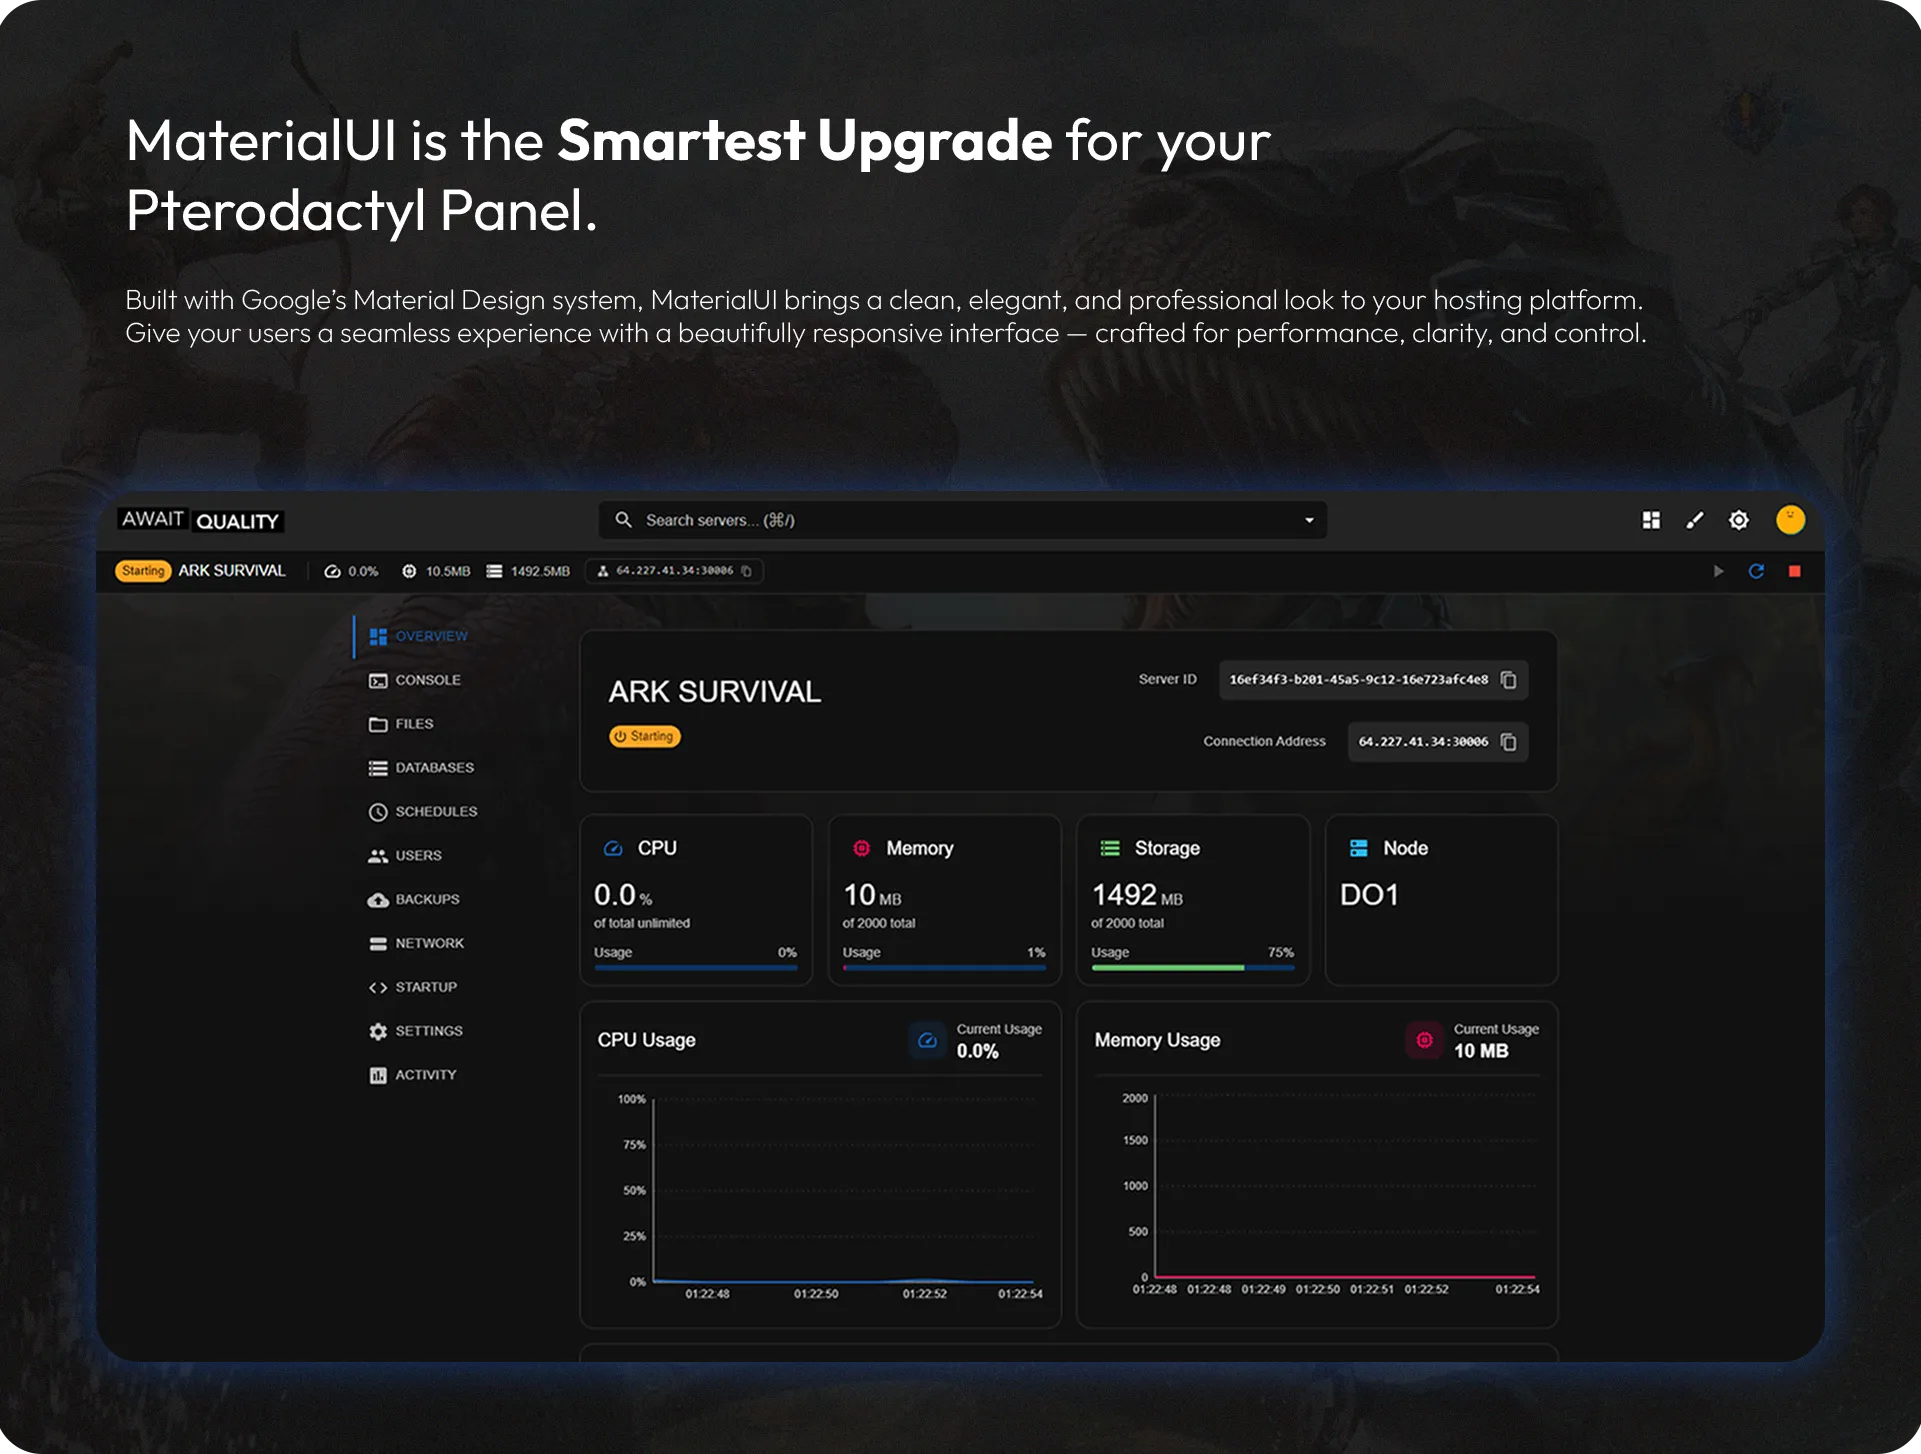Click the AWAIT QUALITY logo
1921x1454 pixels.
pos(201,520)
